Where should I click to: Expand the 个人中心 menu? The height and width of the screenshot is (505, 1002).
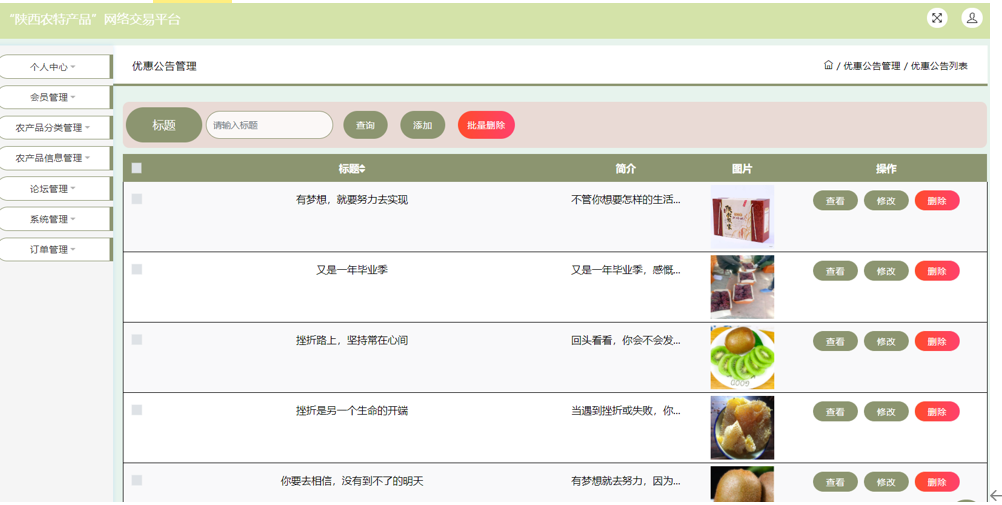coord(56,66)
